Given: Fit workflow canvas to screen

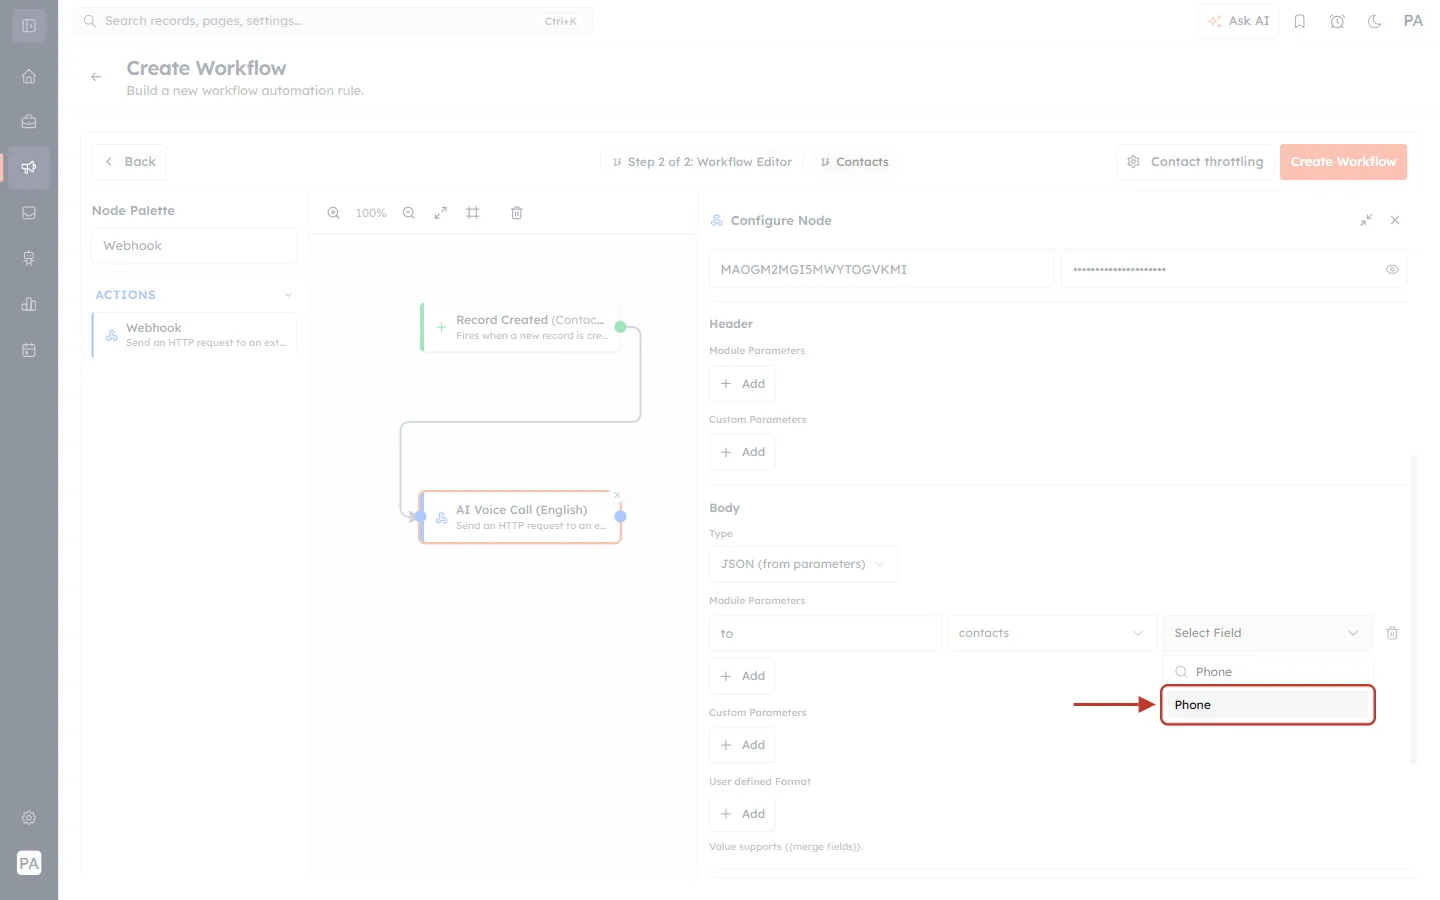Looking at the screenshot, I should pos(441,213).
